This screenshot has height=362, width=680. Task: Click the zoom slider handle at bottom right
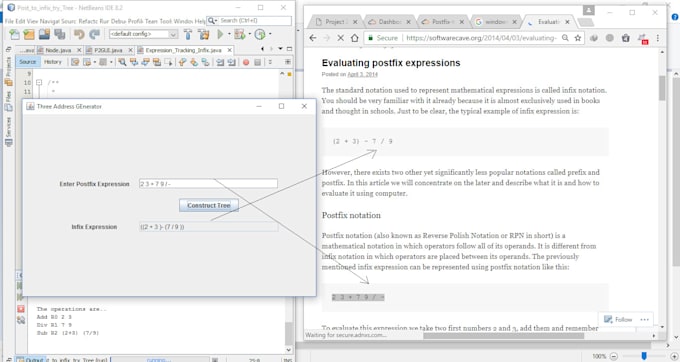(644, 355)
